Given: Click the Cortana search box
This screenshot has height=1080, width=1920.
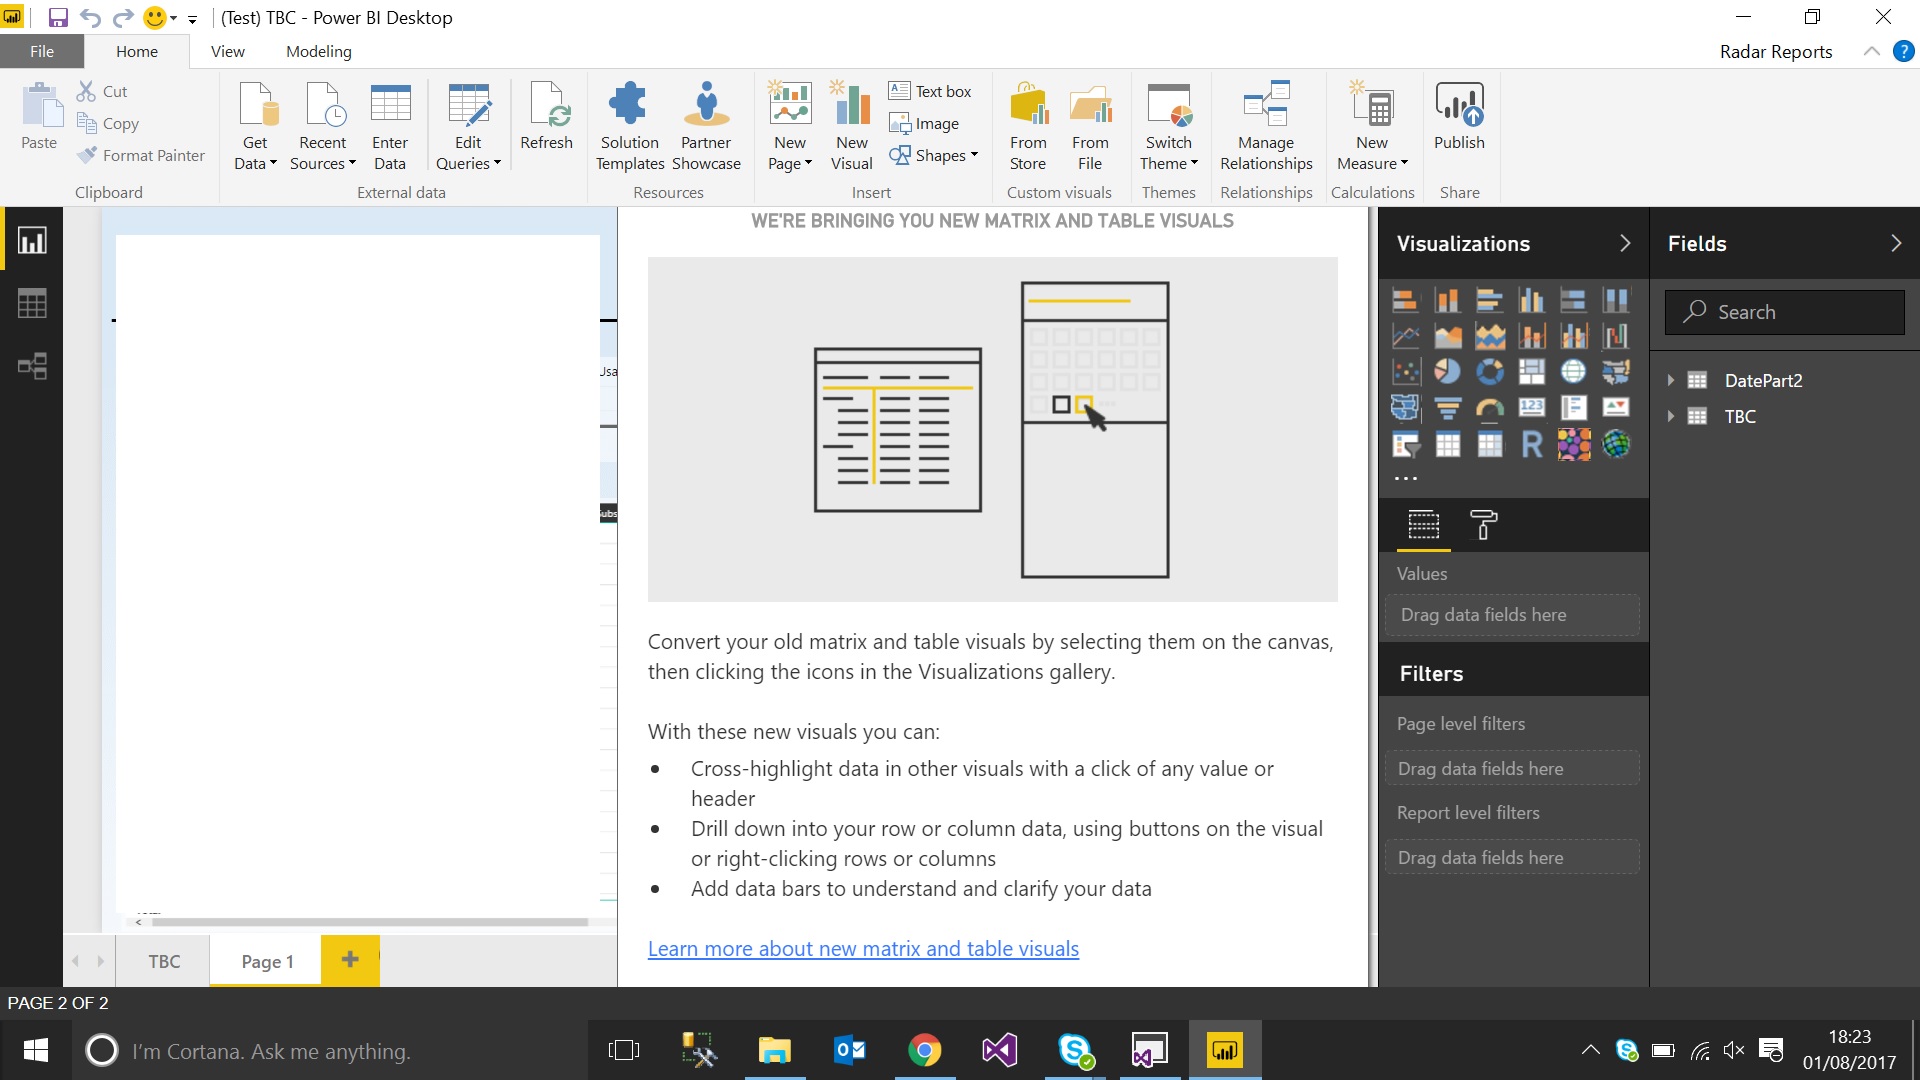Looking at the screenshot, I should coord(330,1051).
